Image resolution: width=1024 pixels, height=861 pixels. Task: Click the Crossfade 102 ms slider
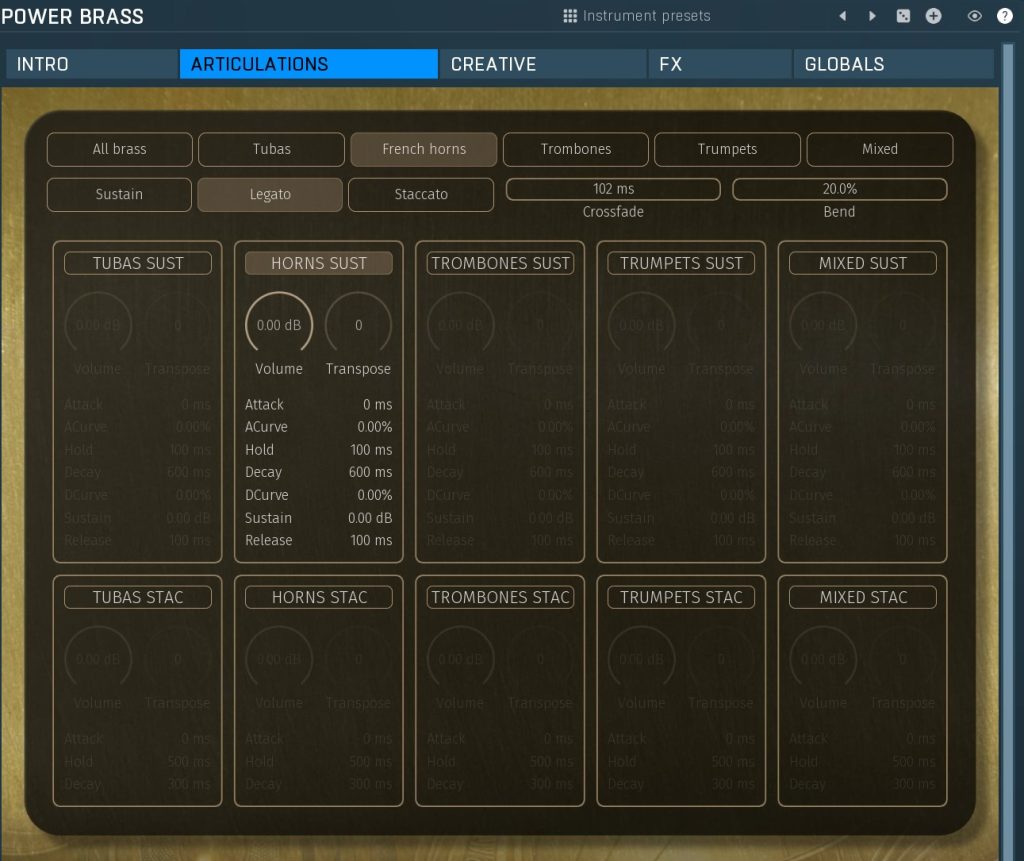[x=613, y=189]
